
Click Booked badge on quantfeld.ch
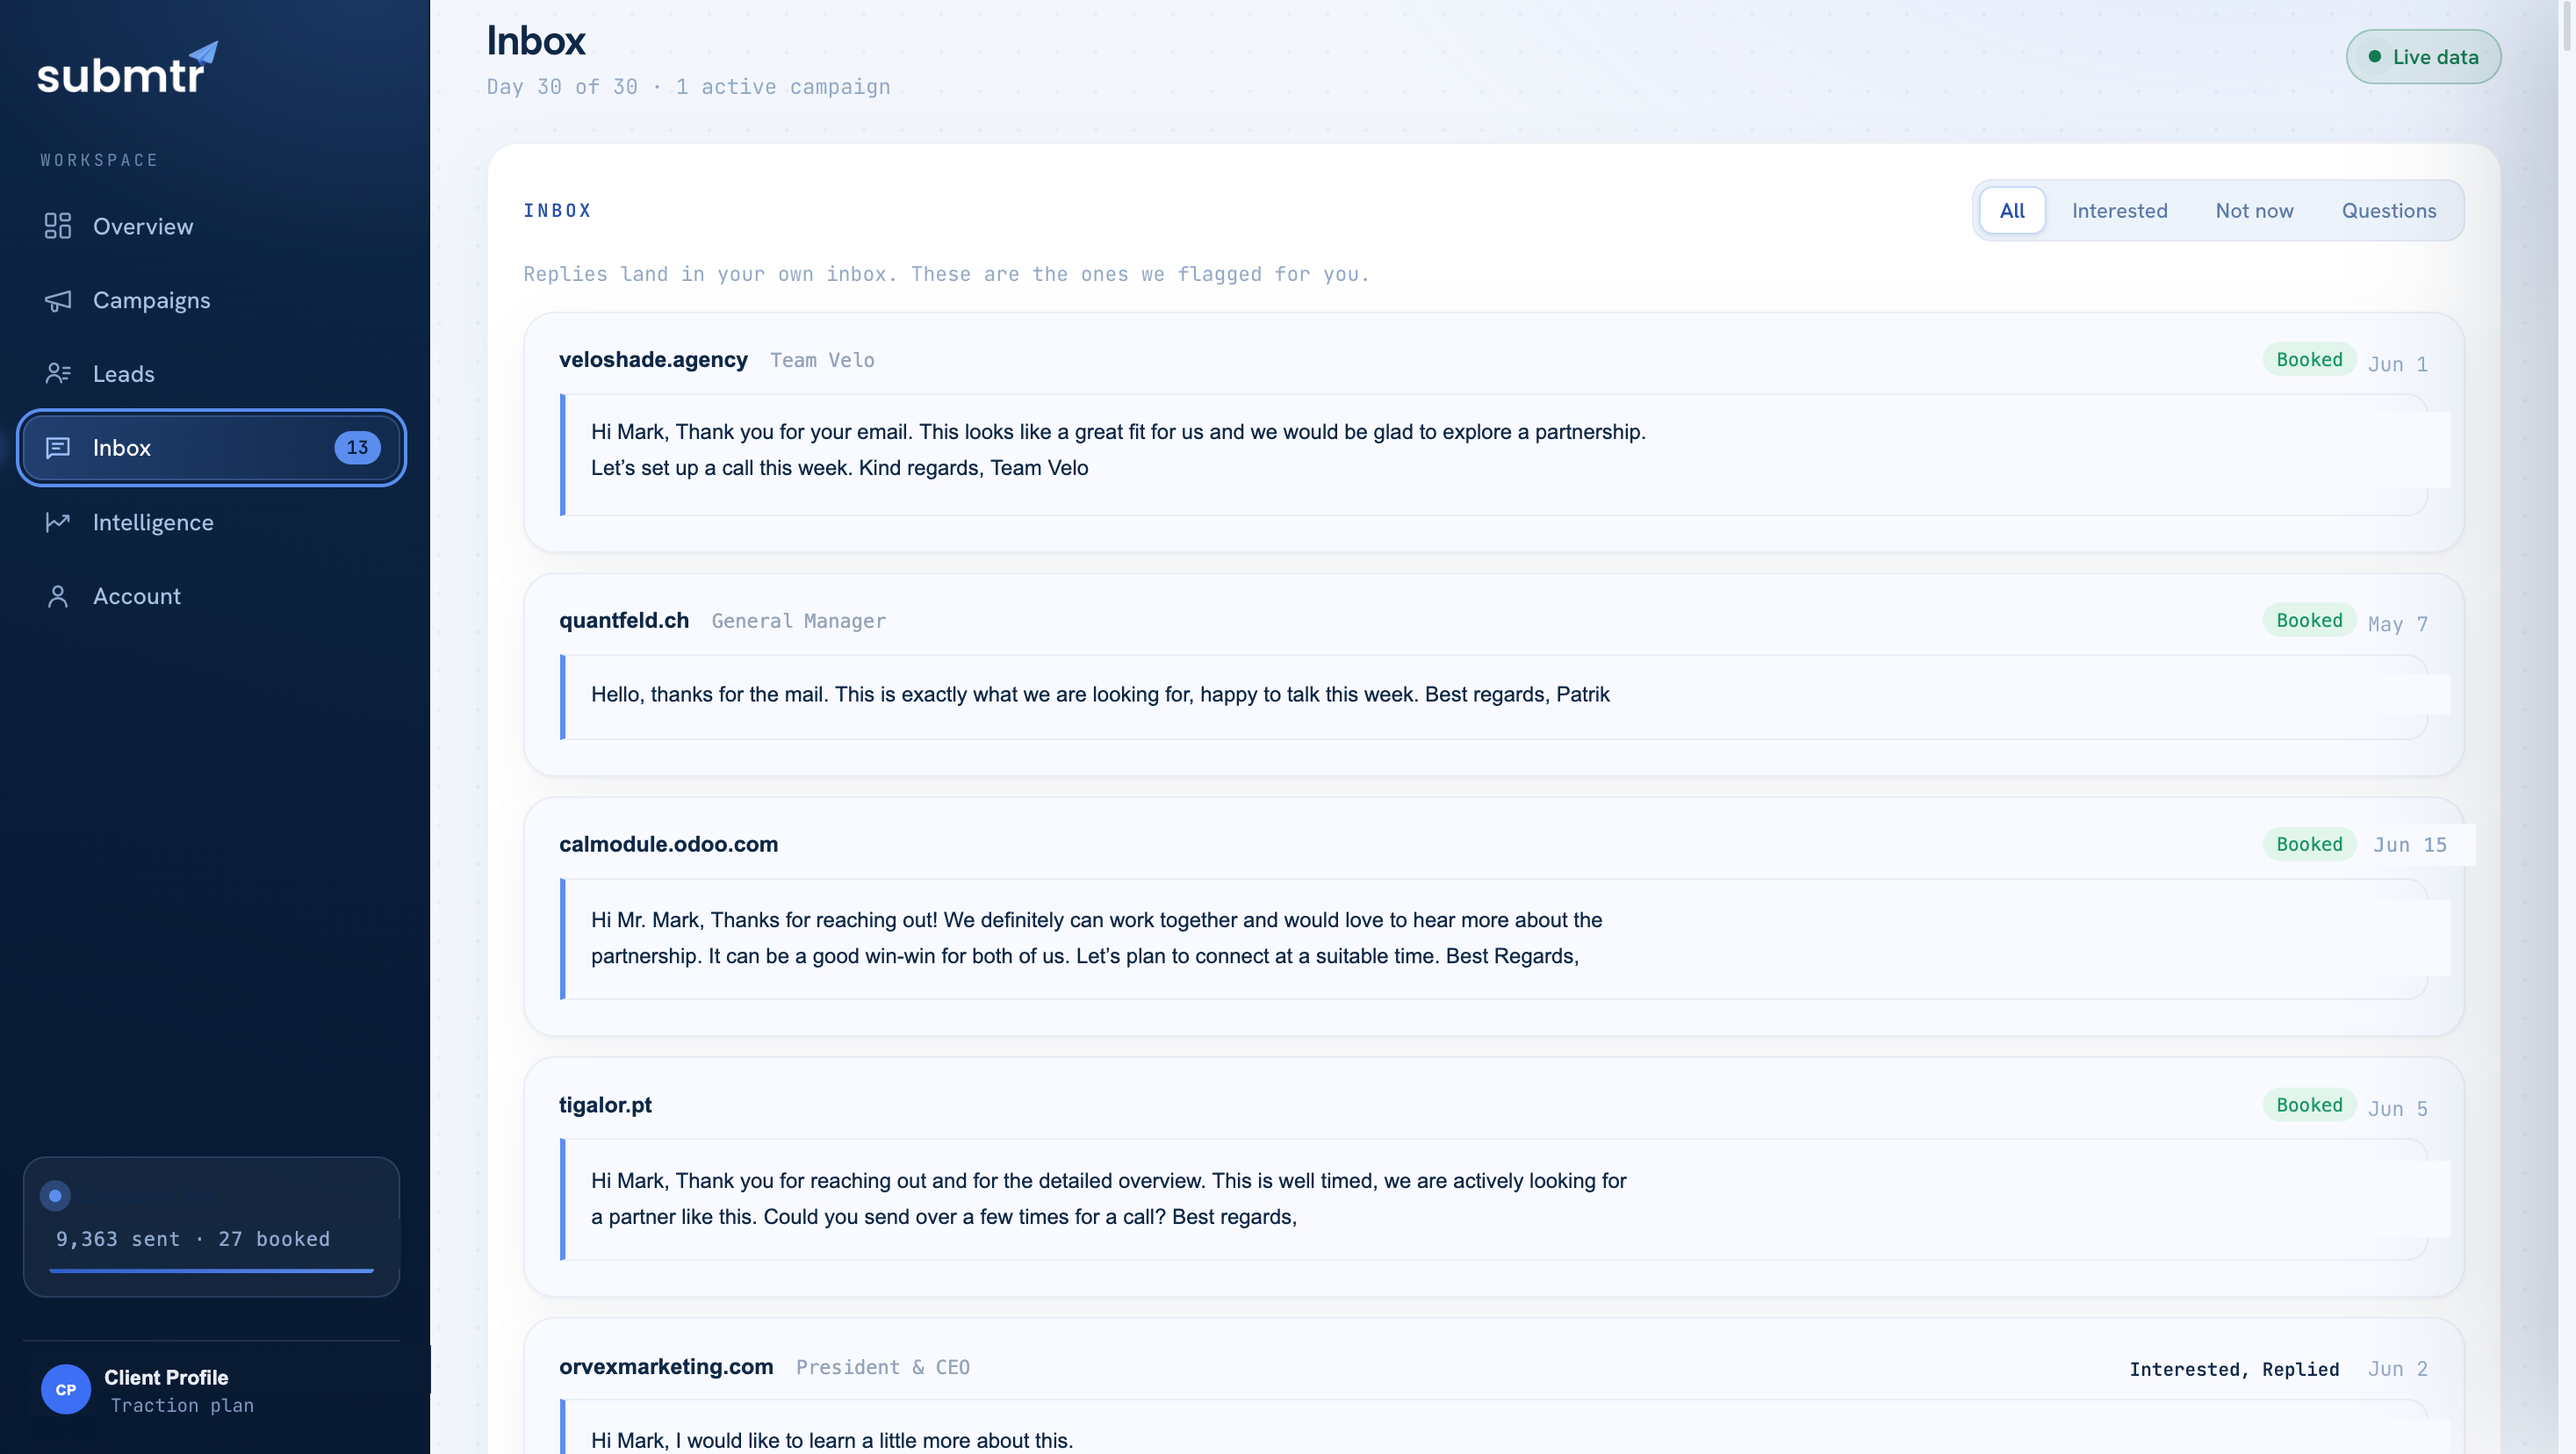[x=2309, y=620]
